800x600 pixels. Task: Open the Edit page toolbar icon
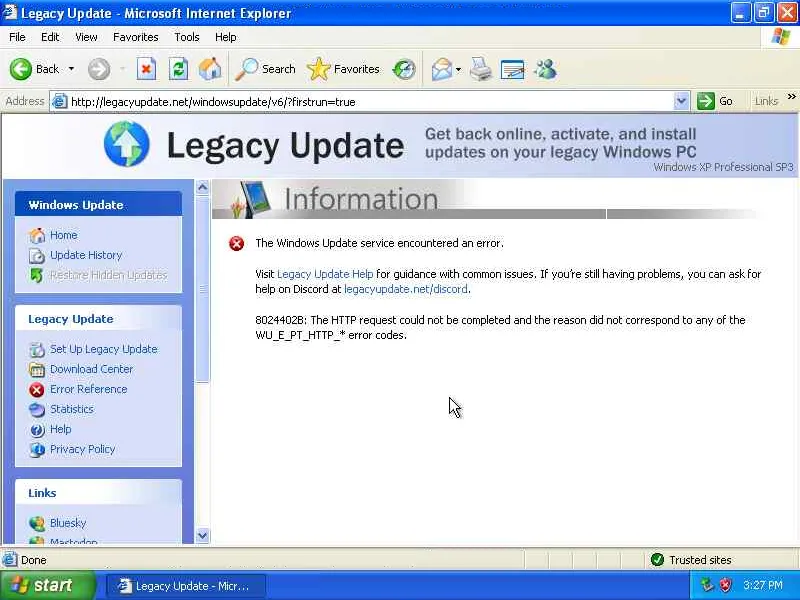513,70
